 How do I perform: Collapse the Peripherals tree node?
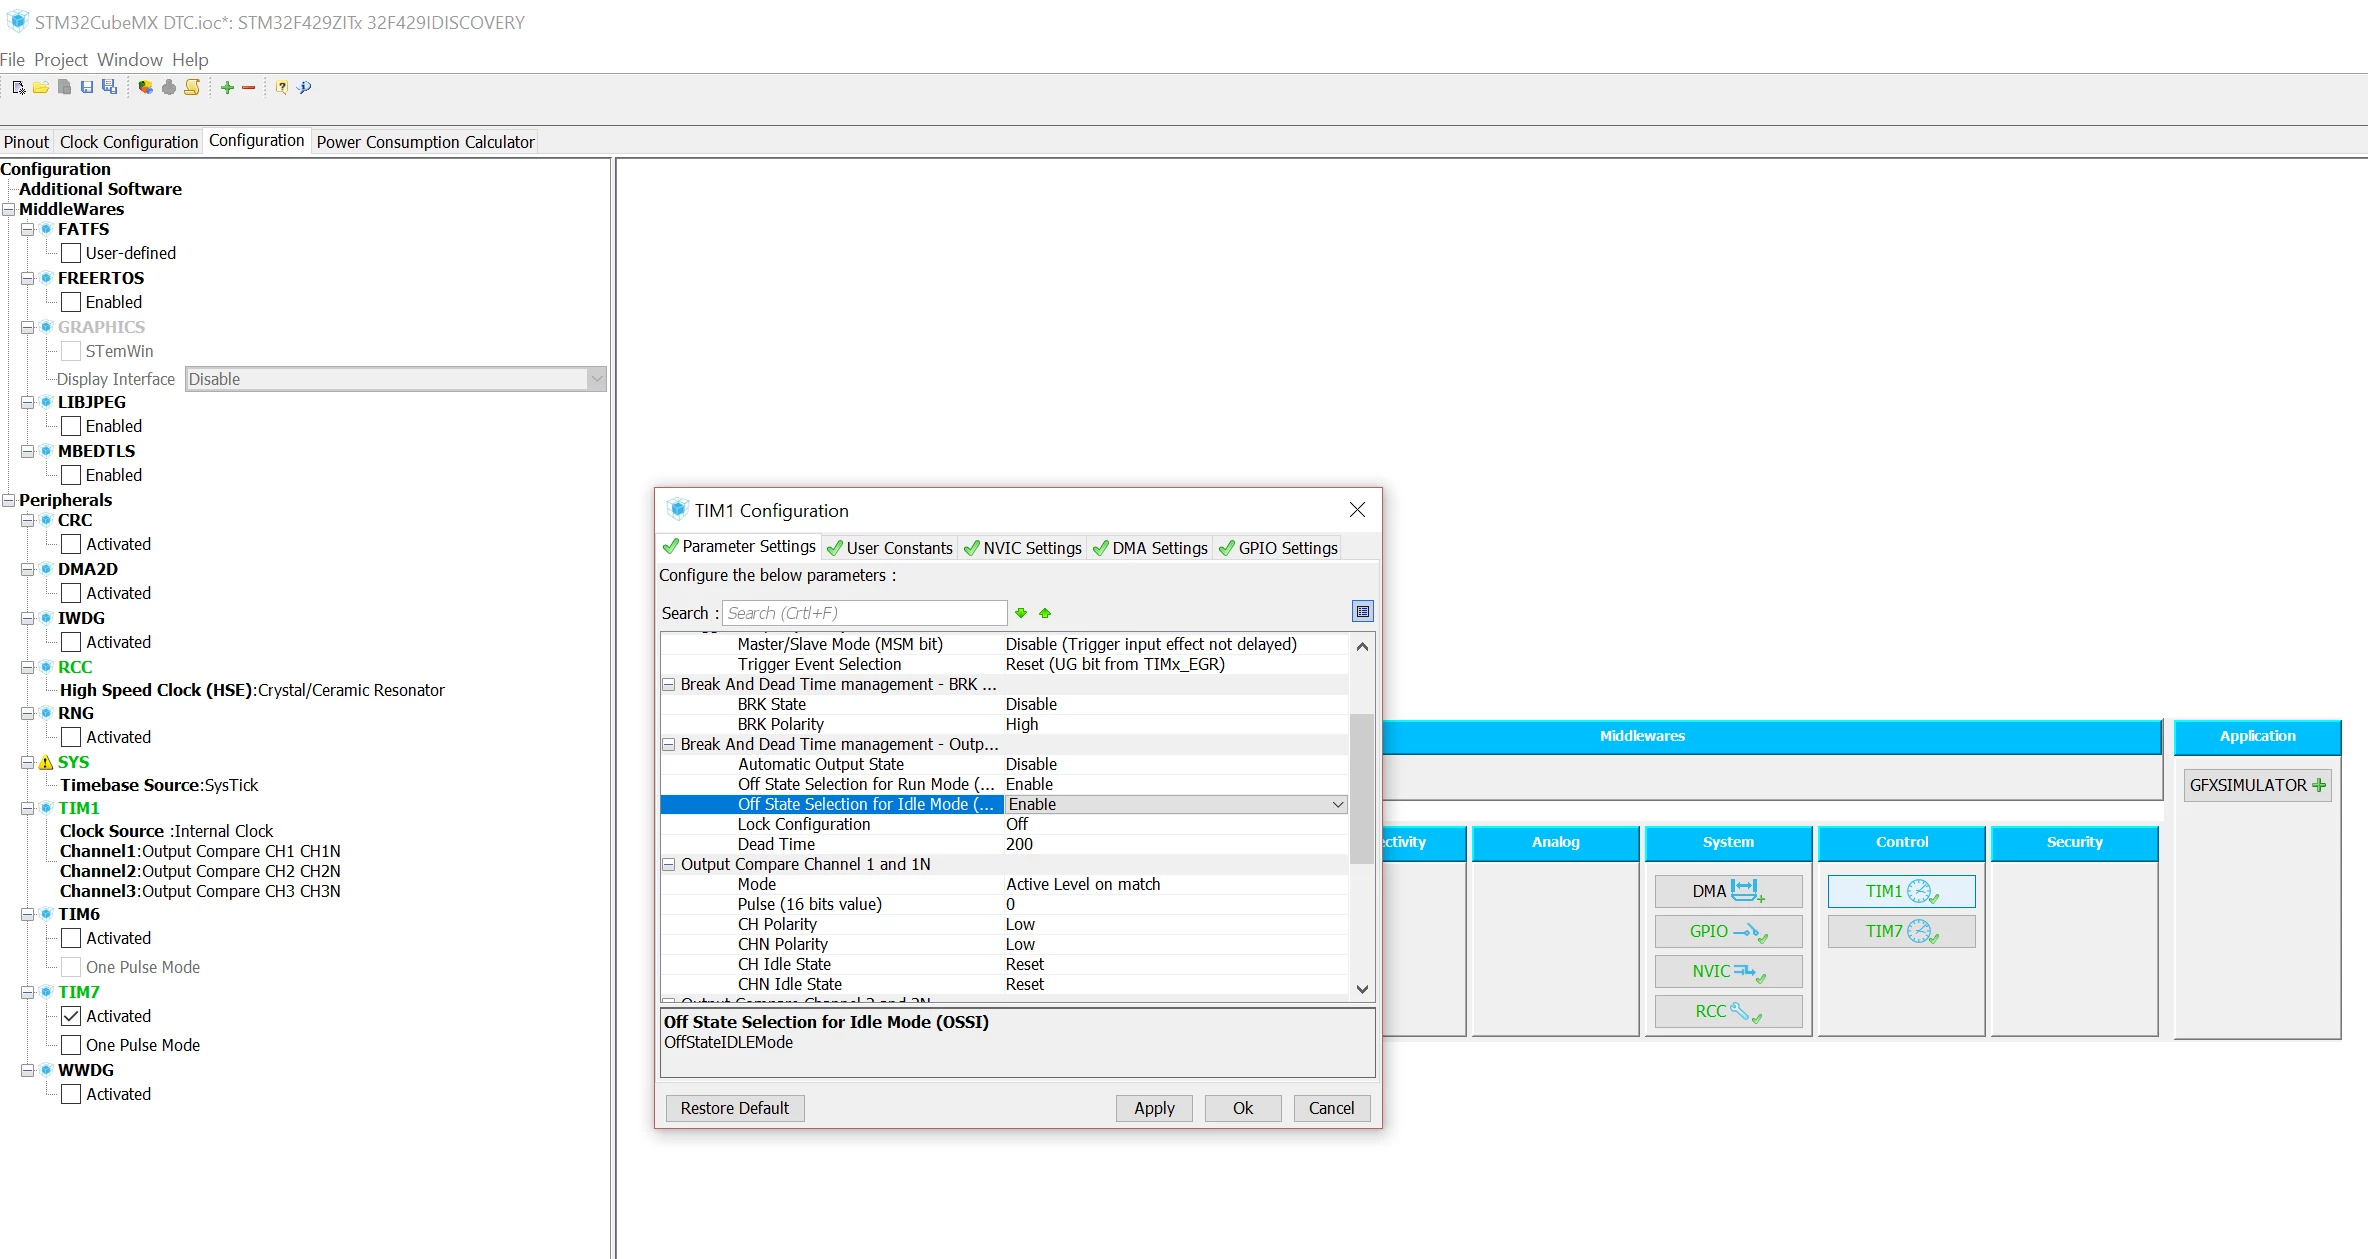[9, 500]
